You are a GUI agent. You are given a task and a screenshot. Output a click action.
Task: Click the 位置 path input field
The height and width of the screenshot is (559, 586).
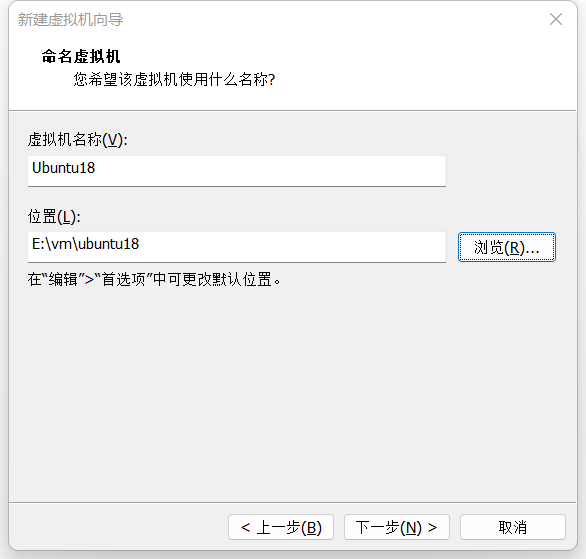pyautogui.click(x=237, y=247)
